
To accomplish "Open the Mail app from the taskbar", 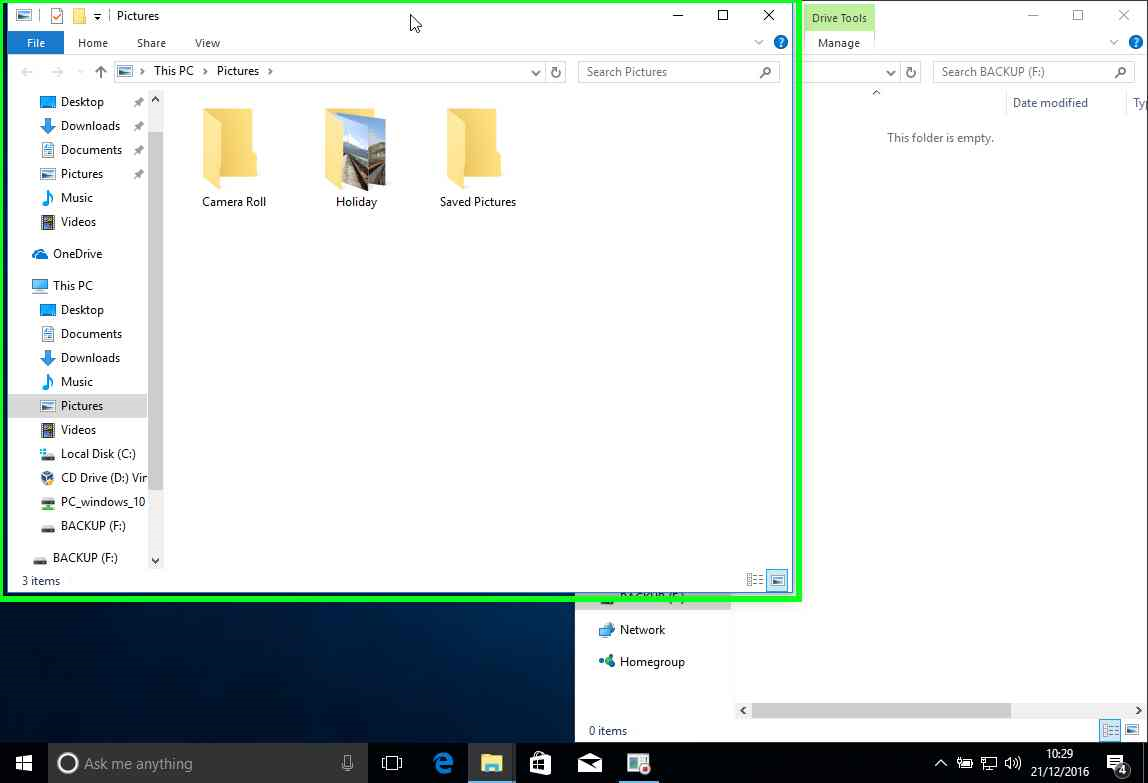I will pos(589,763).
